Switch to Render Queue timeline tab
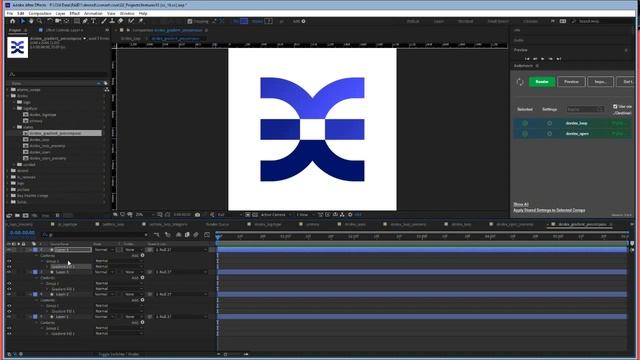Image resolution: width=640 pixels, height=360 pixels. coord(217,224)
